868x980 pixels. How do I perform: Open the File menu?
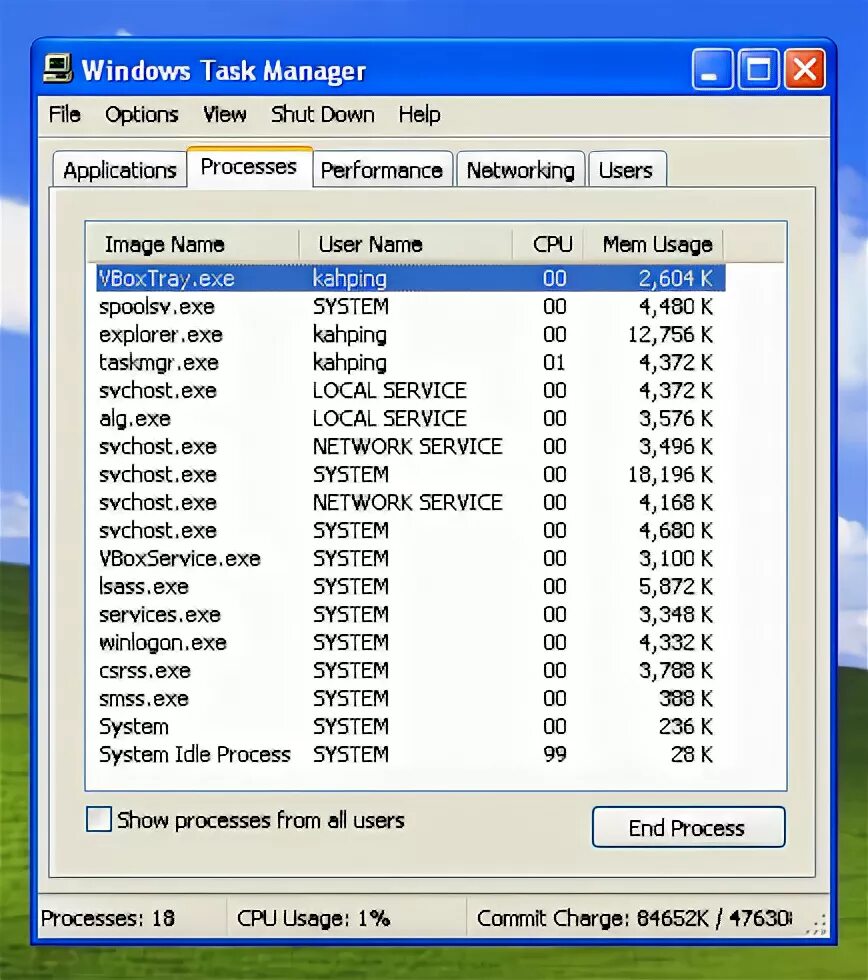(x=65, y=115)
